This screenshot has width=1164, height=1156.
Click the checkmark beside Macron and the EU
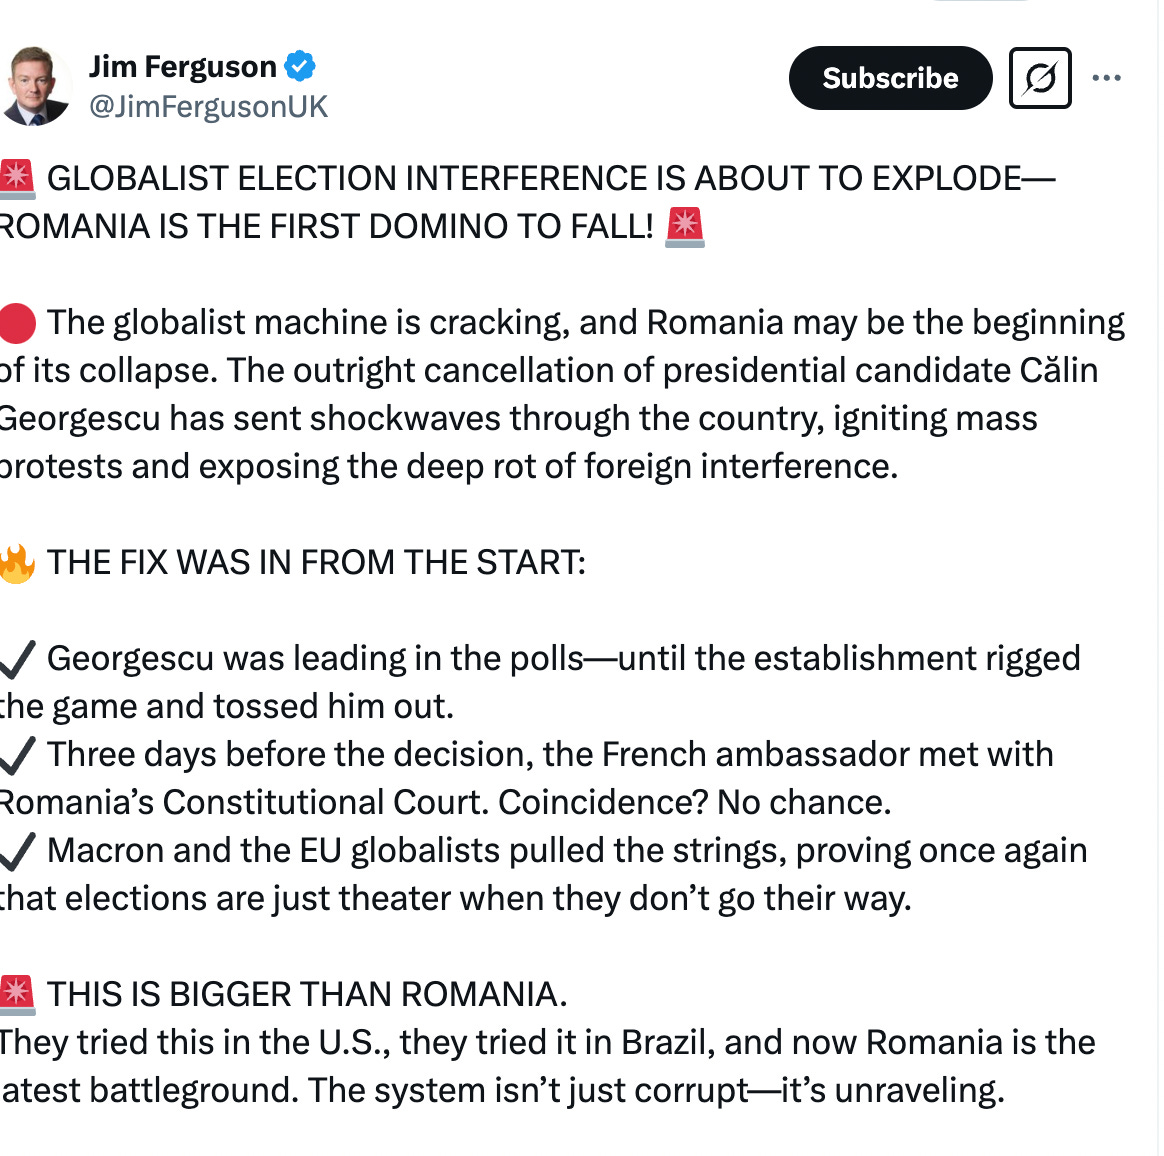pos(16,851)
